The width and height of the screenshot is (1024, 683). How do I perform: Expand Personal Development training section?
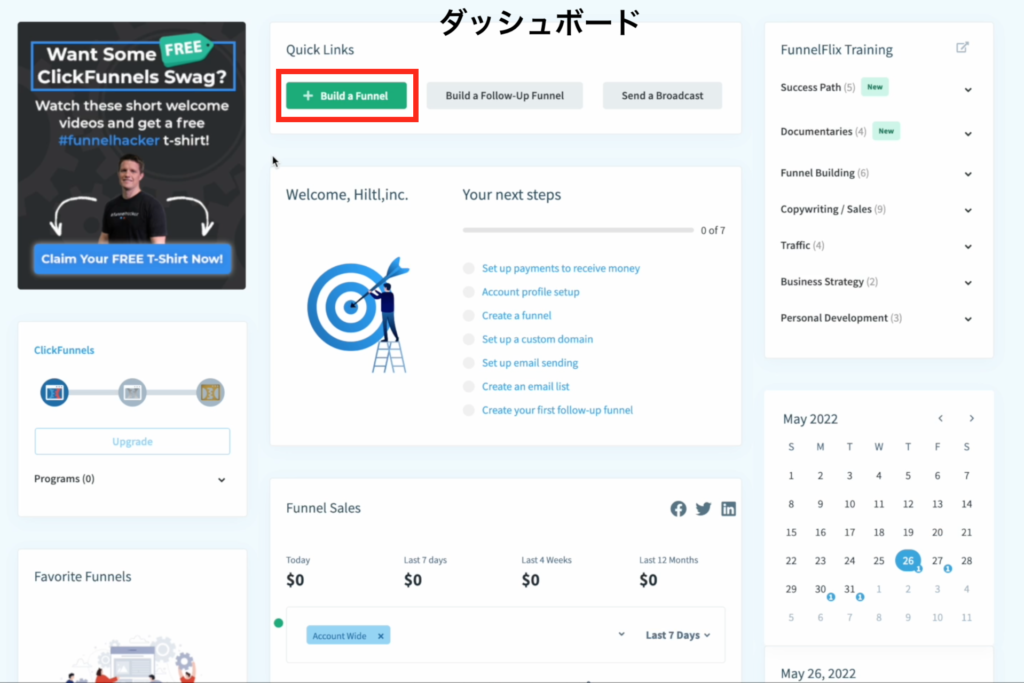coord(968,319)
